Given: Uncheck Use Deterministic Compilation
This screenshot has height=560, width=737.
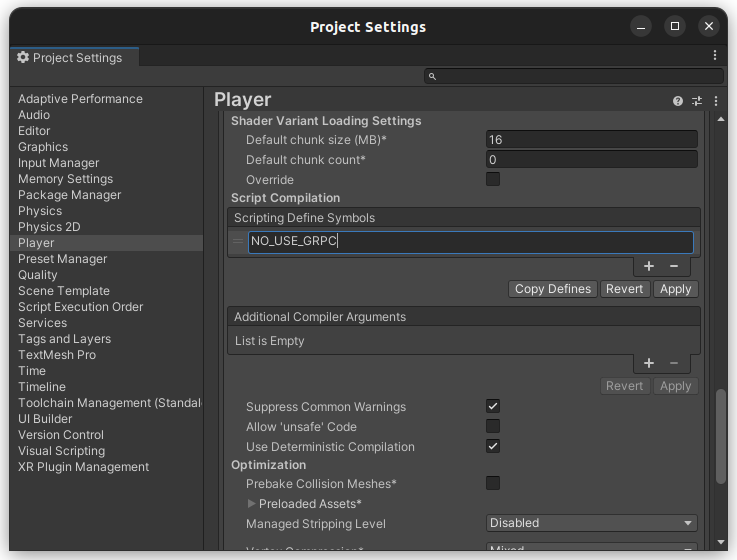Looking at the screenshot, I should tap(493, 446).
